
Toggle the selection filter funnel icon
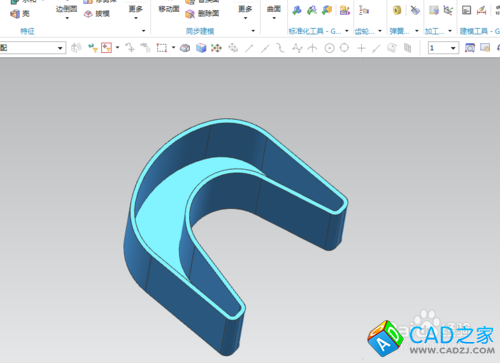point(92,48)
